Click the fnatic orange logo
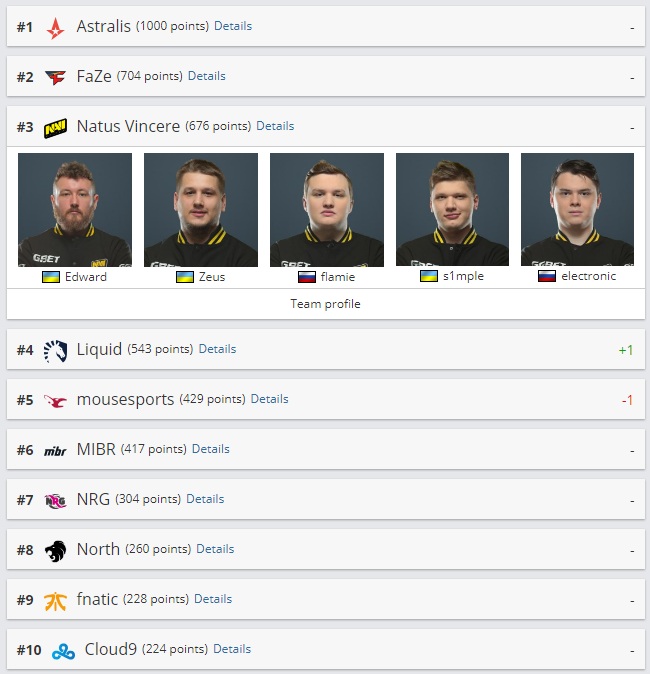 click(x=55, y=601)
